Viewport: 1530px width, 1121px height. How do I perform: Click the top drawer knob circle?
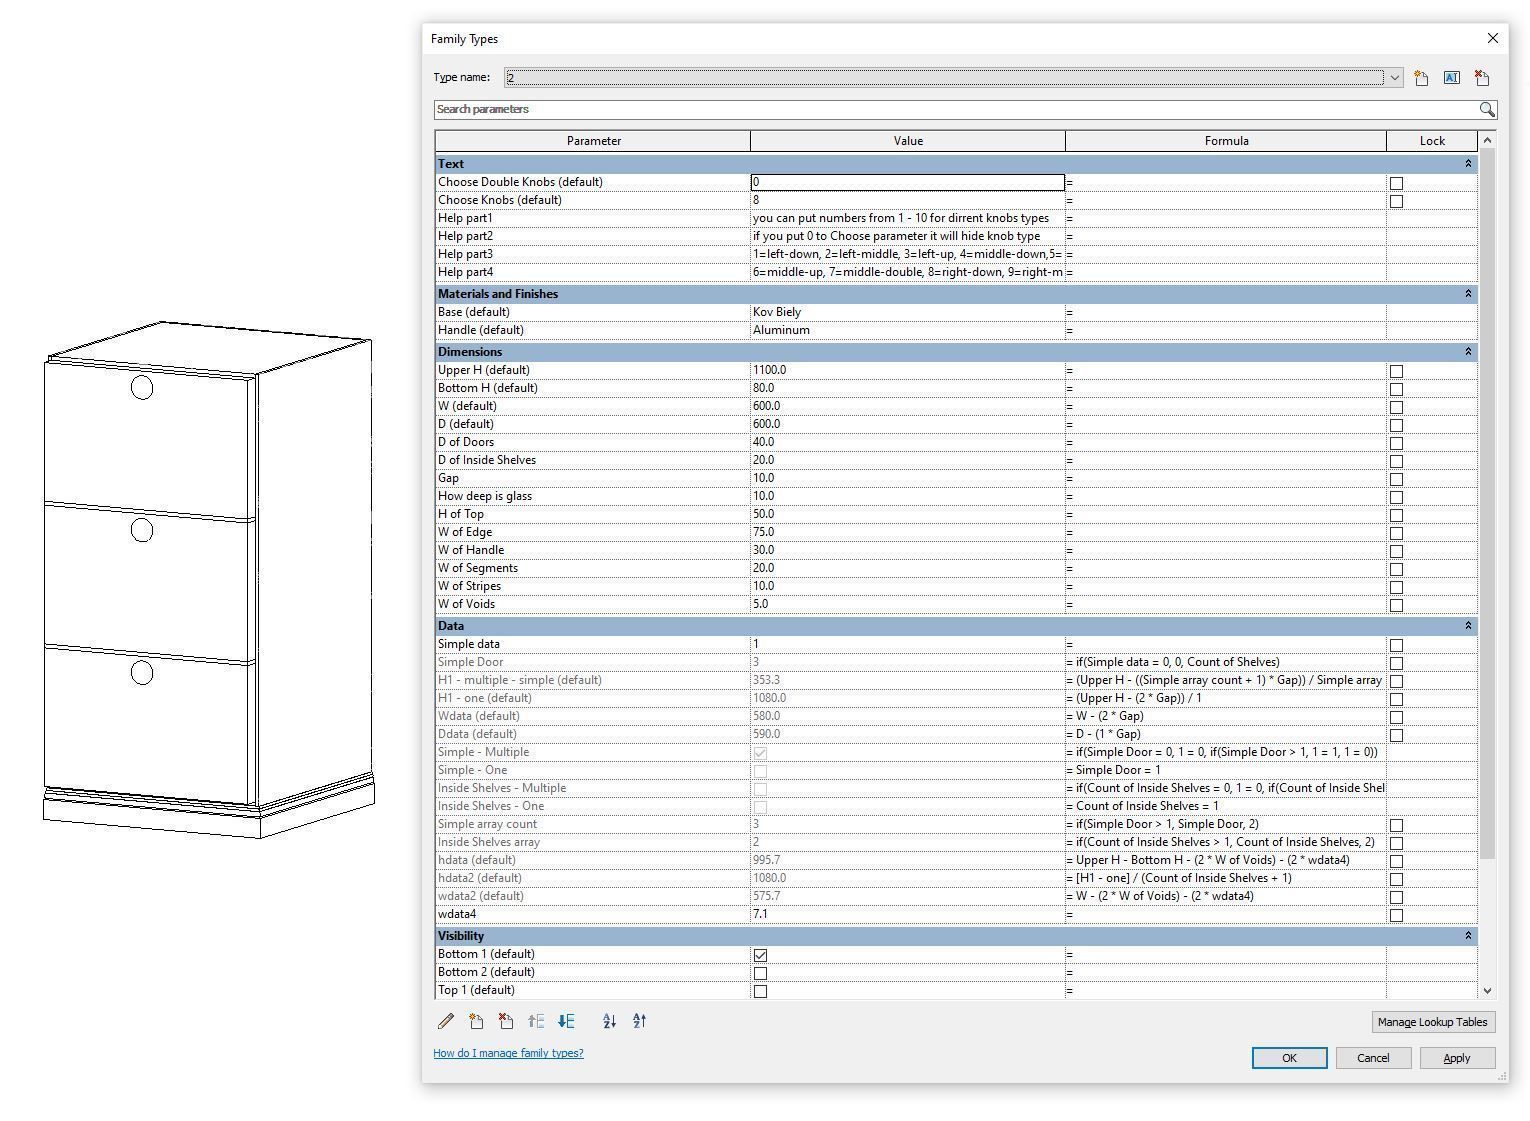(142, 388)
